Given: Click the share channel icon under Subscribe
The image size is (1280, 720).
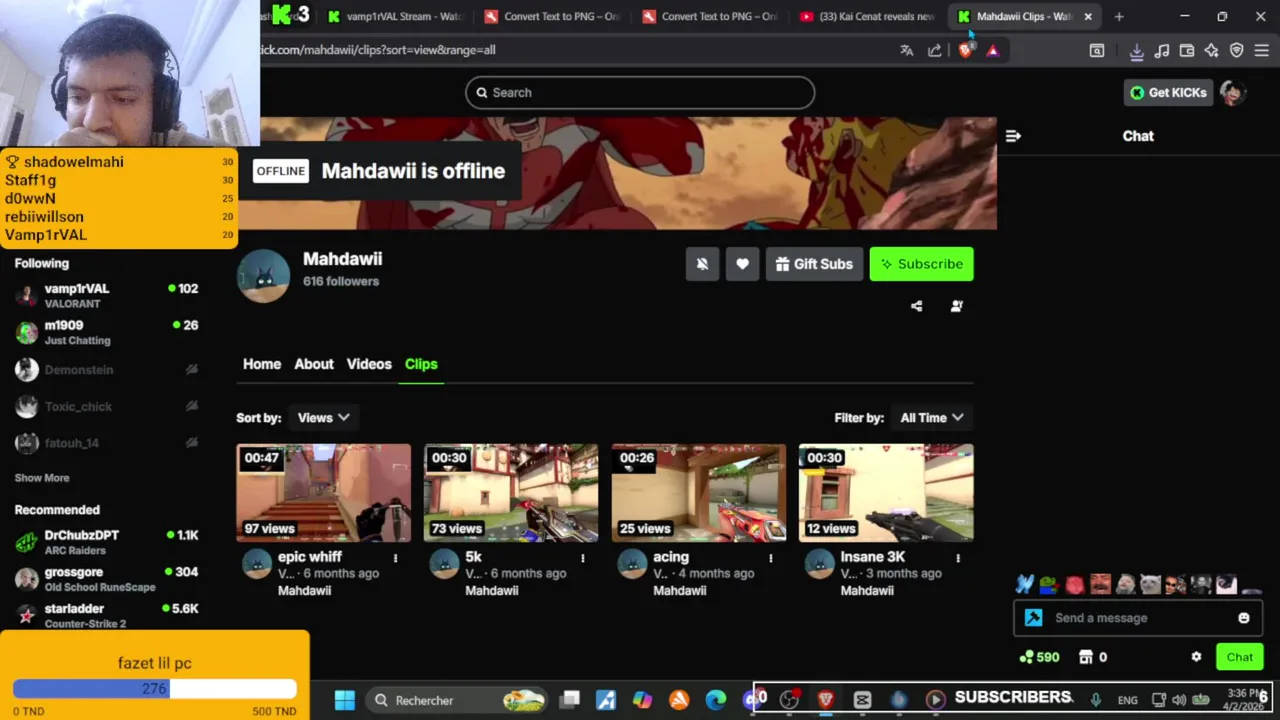Looking at the screenshot, I should pyautogui.click(x=917, y=306).
